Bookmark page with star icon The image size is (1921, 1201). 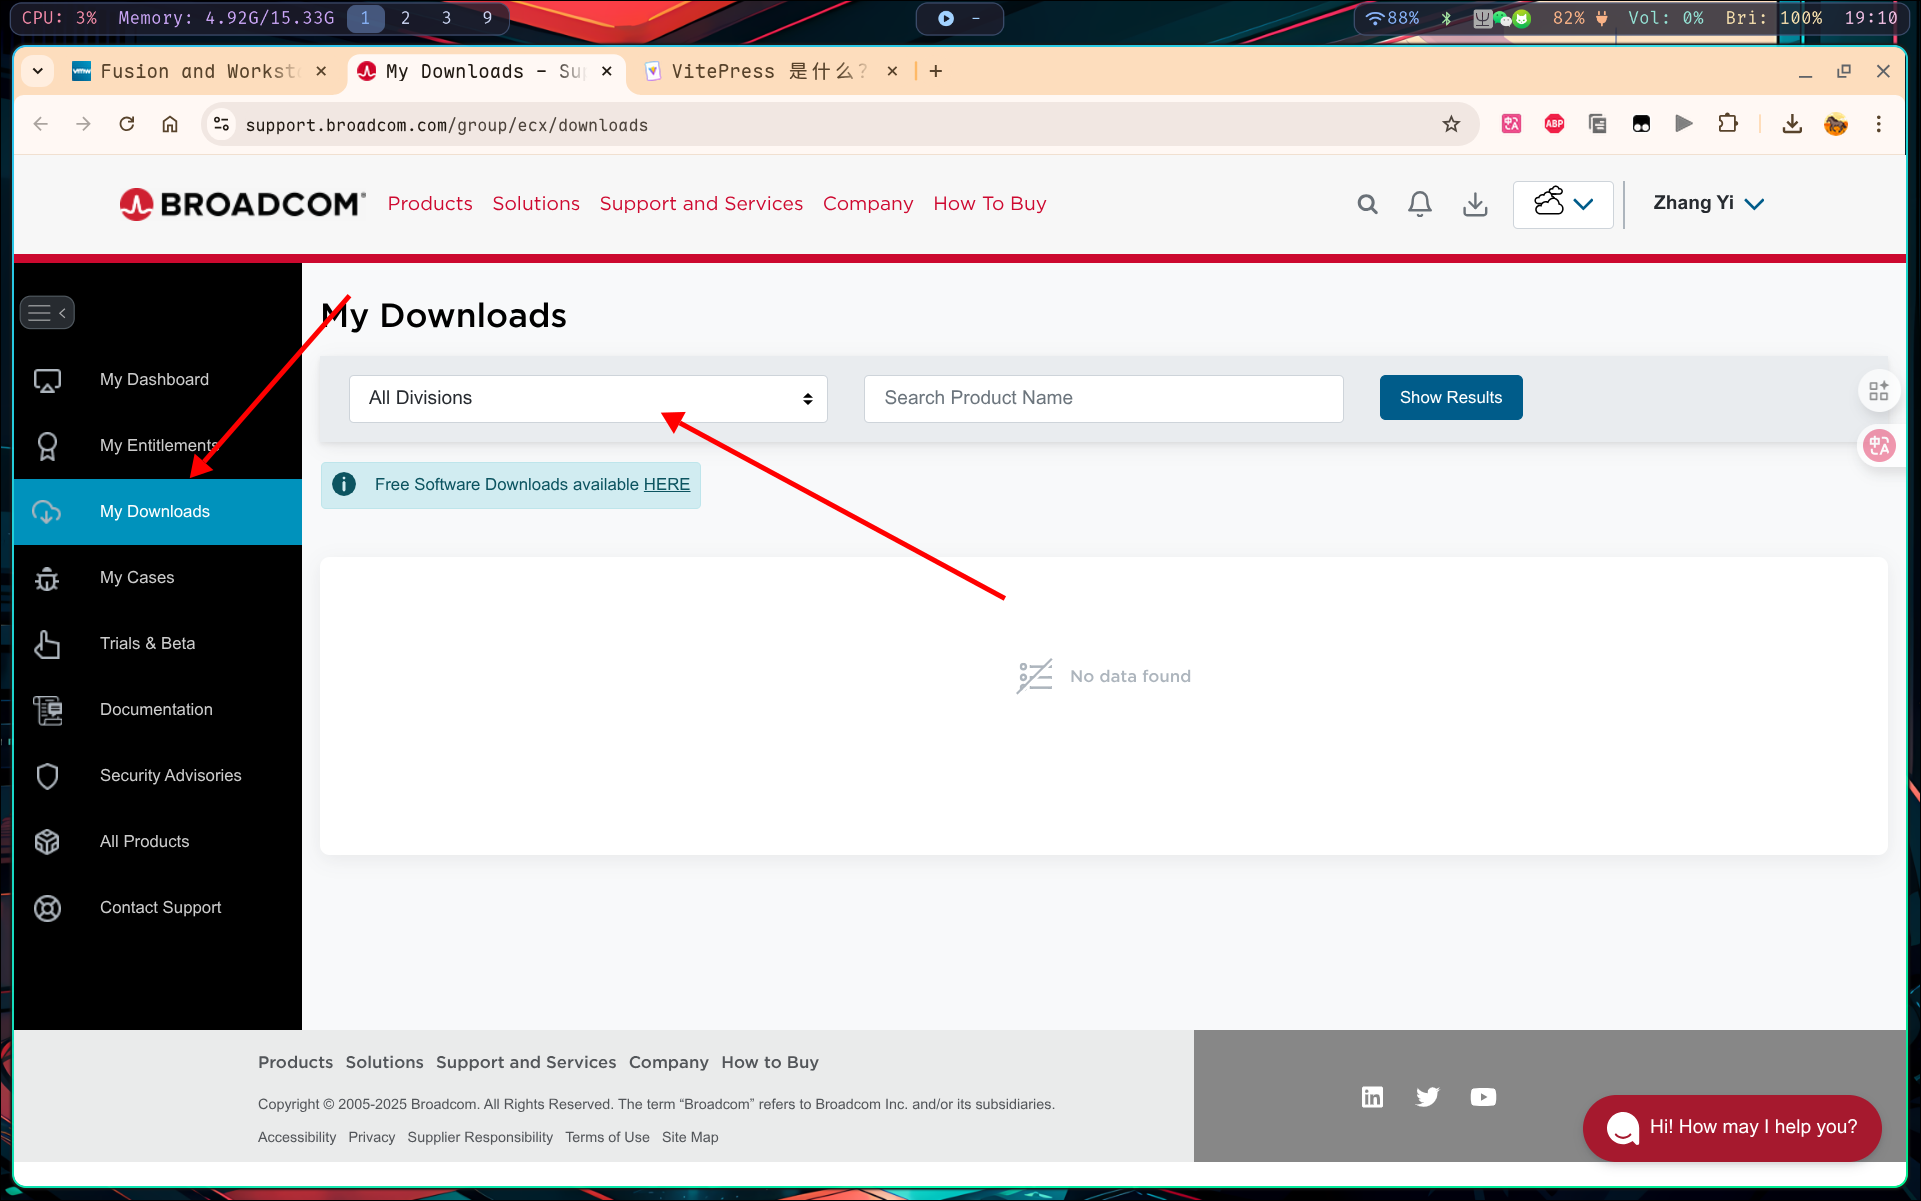tap(1451, 124)
